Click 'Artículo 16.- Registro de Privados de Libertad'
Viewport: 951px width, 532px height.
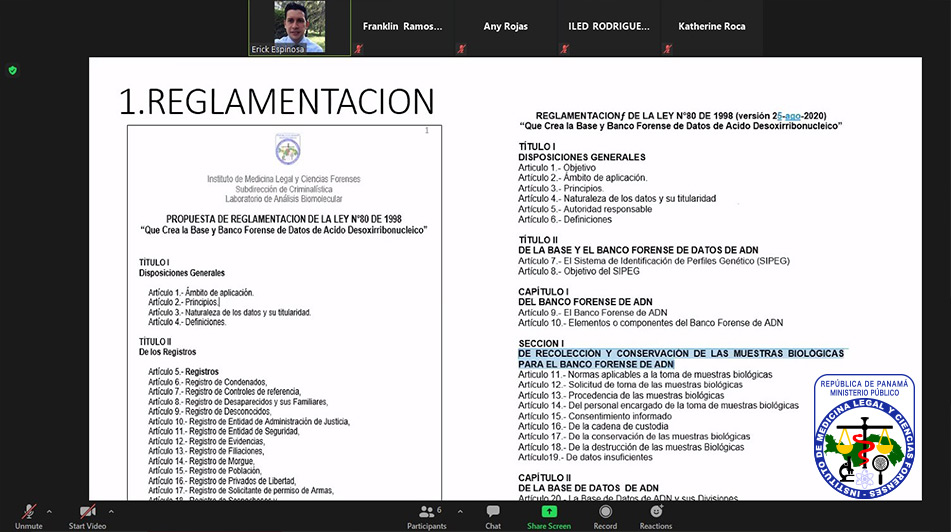point(222,481)
